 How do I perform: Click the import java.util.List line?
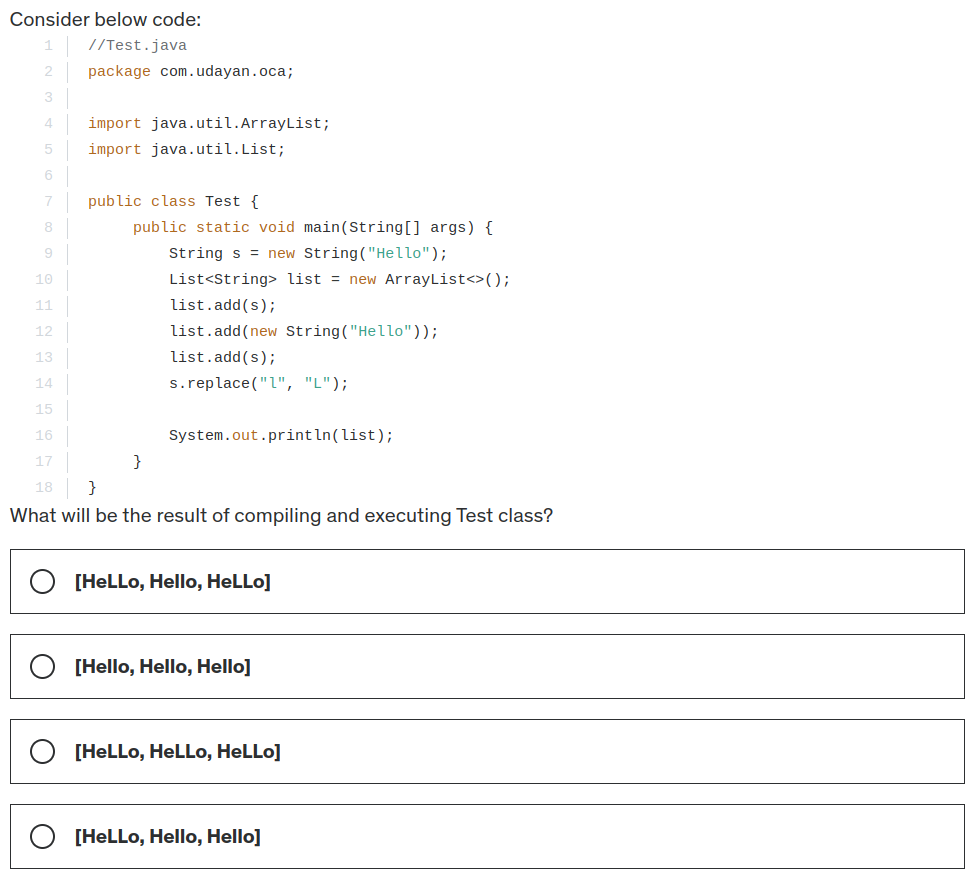(x=186, y=149)
